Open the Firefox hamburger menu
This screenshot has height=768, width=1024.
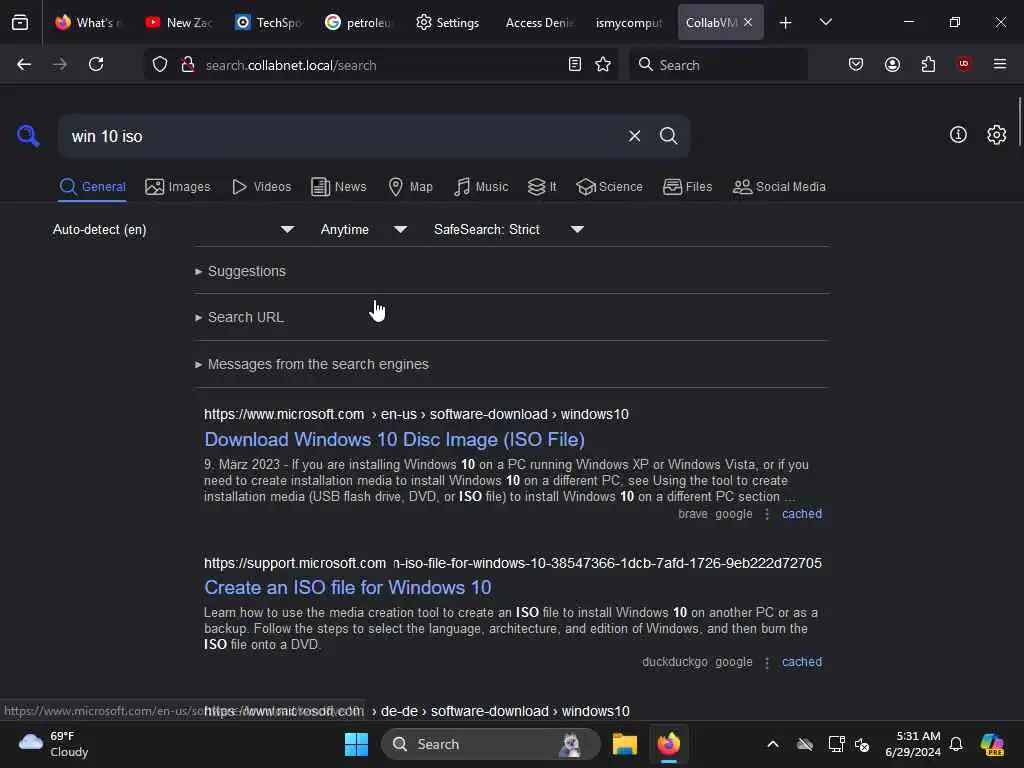[1000, 64]
